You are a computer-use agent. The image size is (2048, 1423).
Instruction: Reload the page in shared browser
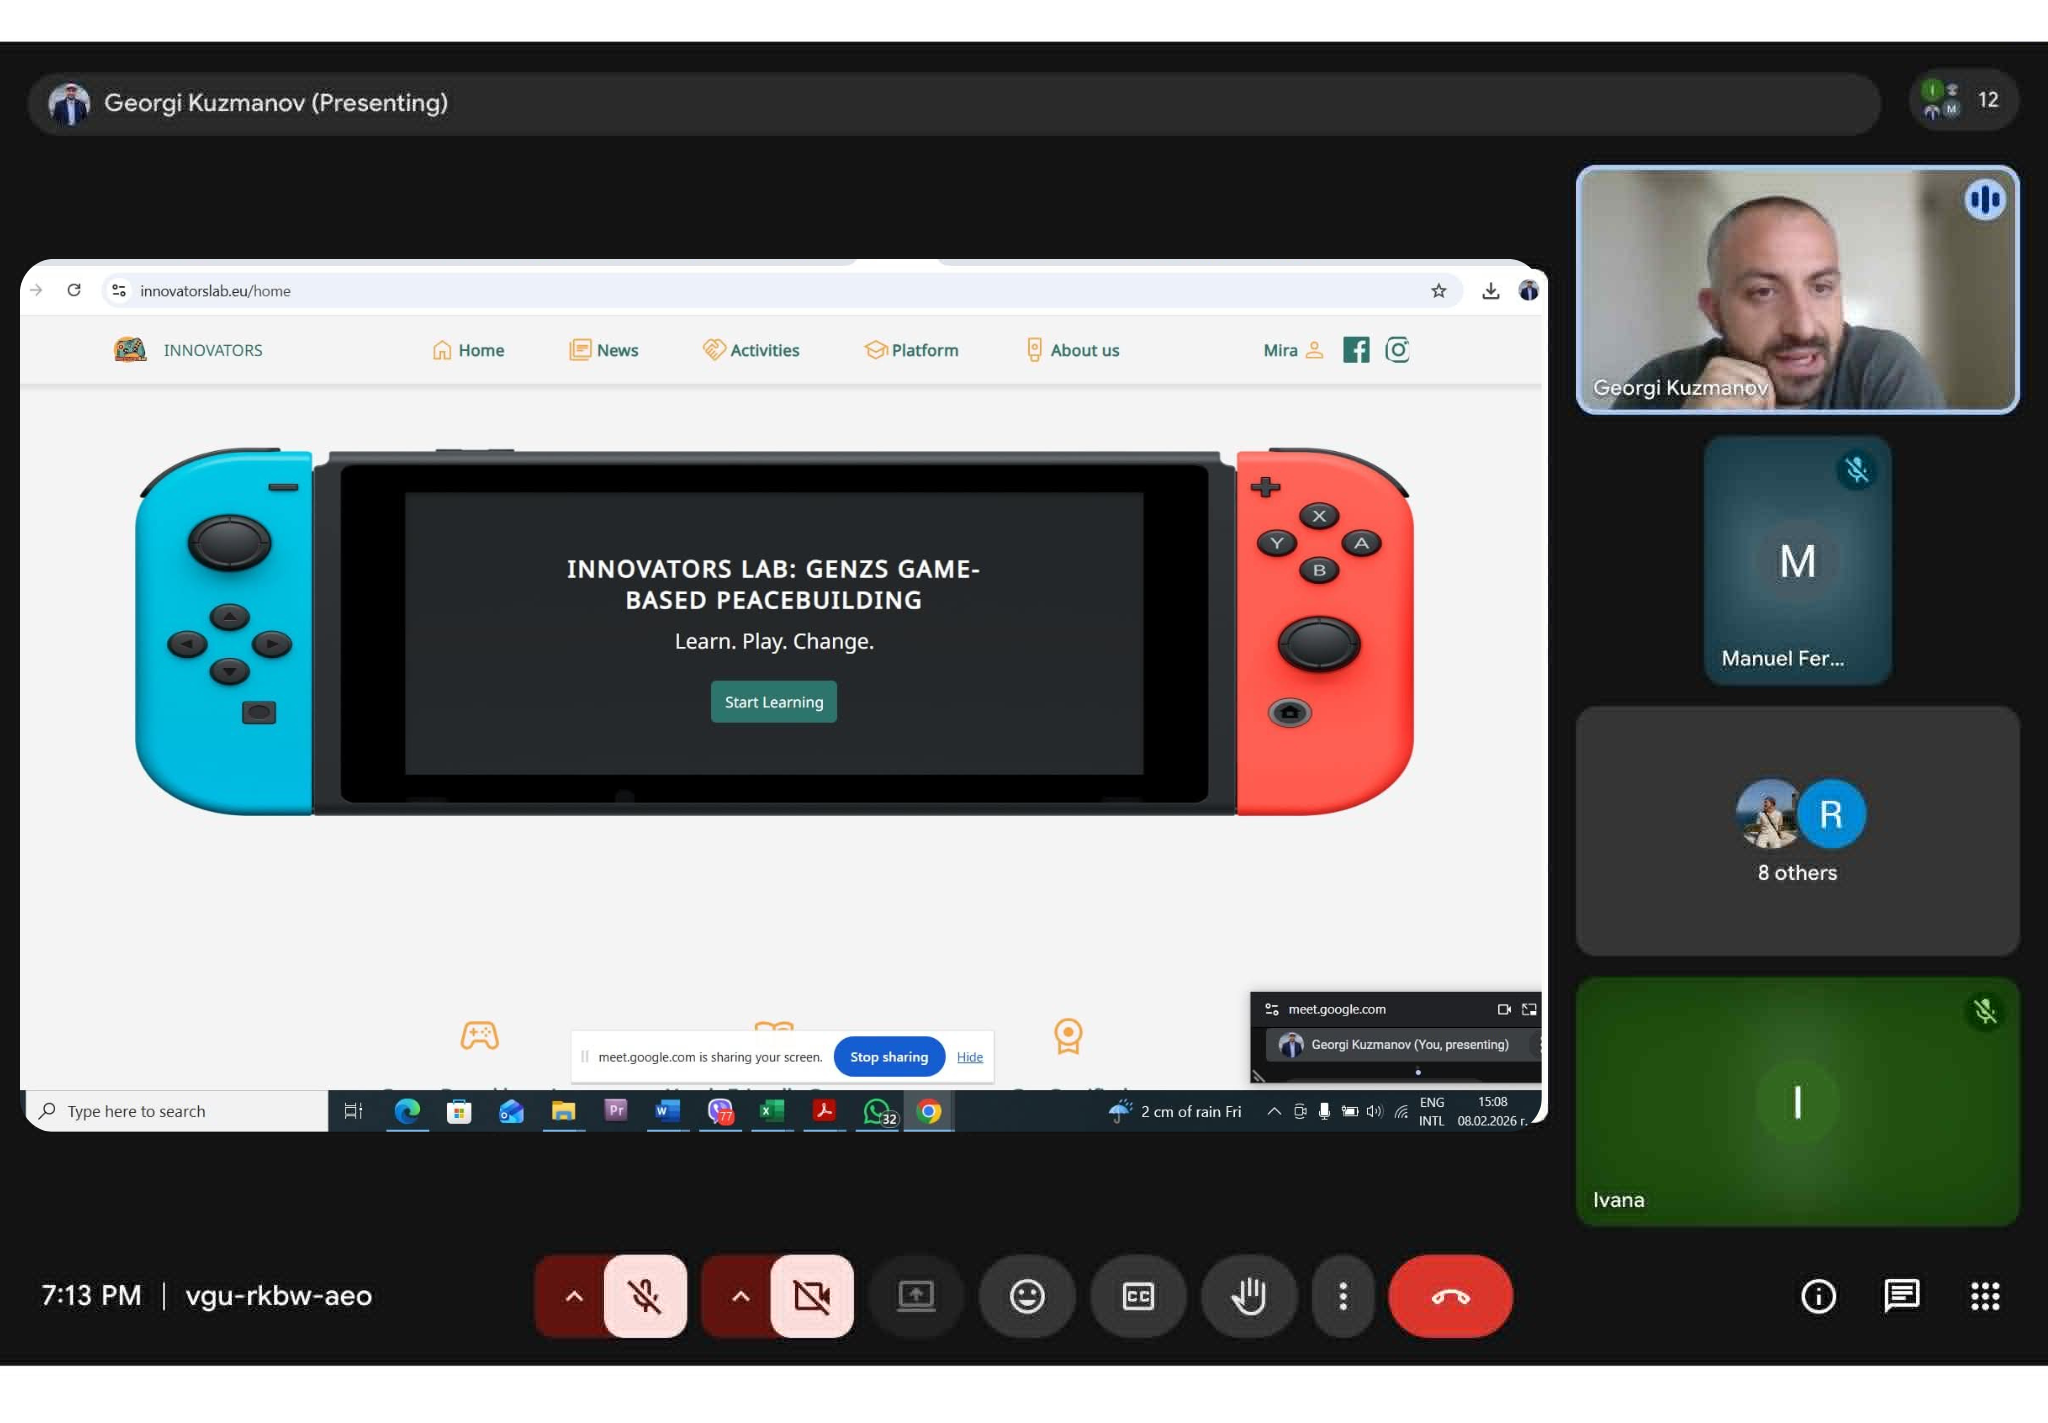74,290
